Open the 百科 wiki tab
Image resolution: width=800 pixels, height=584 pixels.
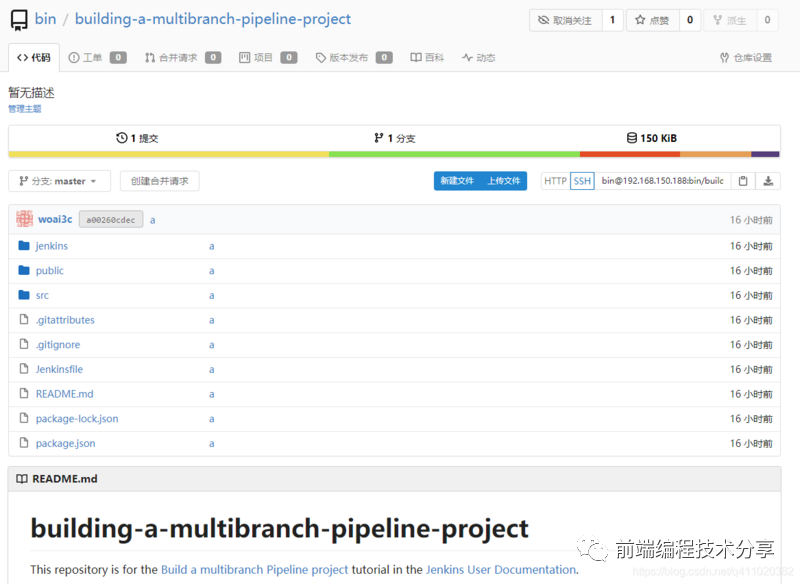click(427, 58)
